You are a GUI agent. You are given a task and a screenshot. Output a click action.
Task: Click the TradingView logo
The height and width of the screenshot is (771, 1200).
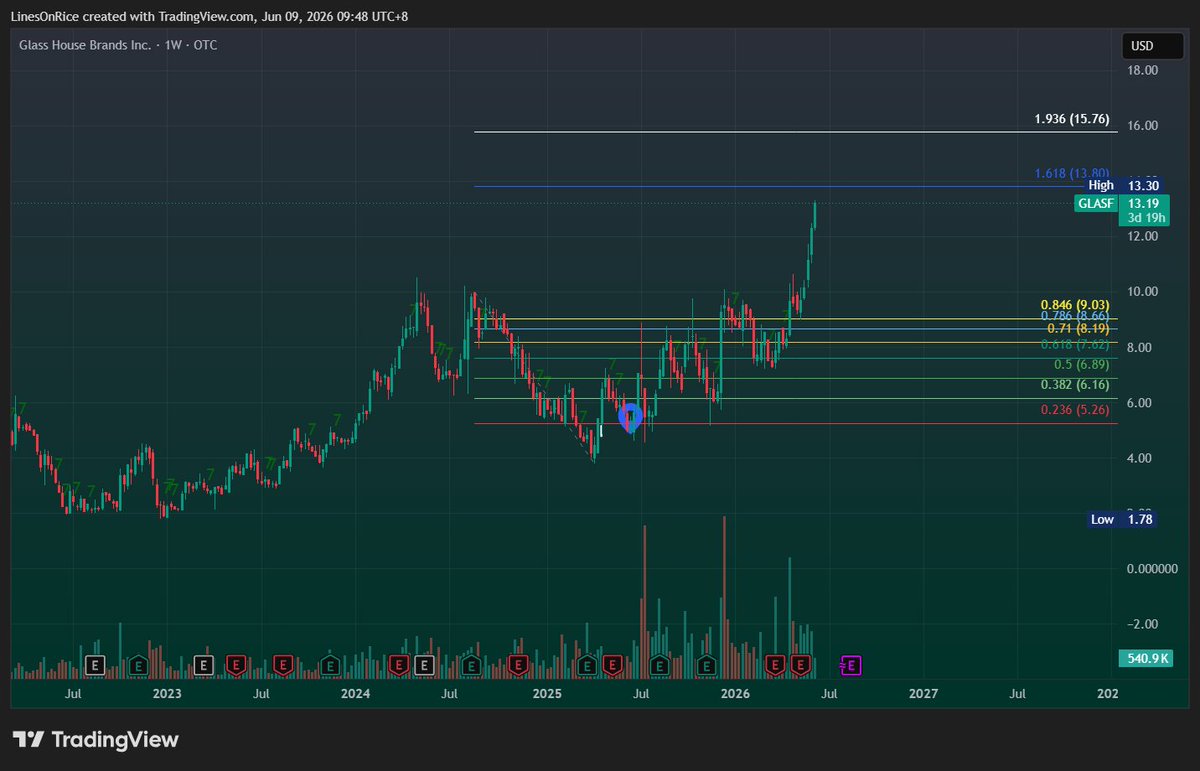tap(96, 740)
